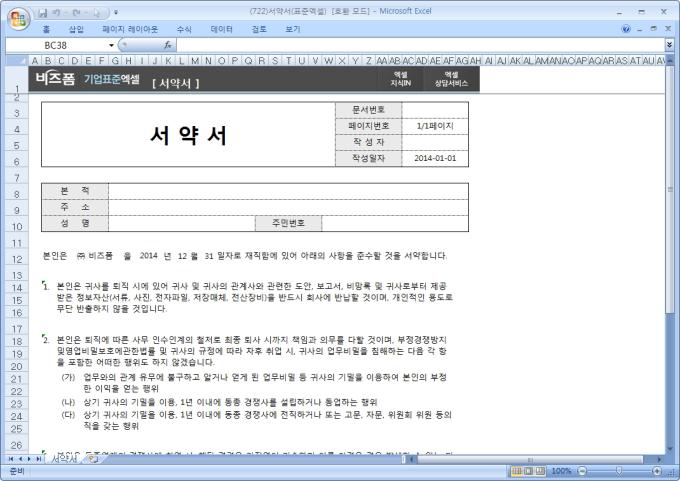Click the 비즈폼 logo in the banner

tap(56, 79)
